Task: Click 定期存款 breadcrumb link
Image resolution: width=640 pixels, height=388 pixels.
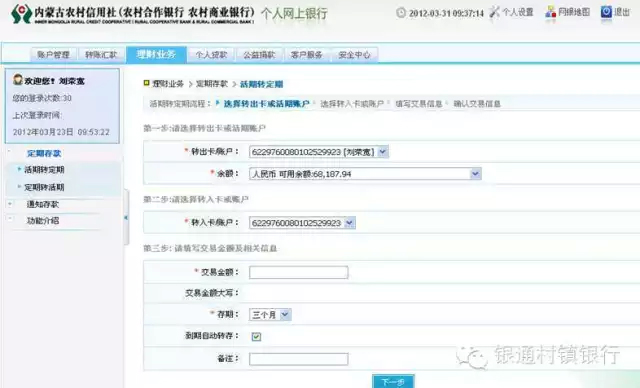Action: (x=212, y=84)
